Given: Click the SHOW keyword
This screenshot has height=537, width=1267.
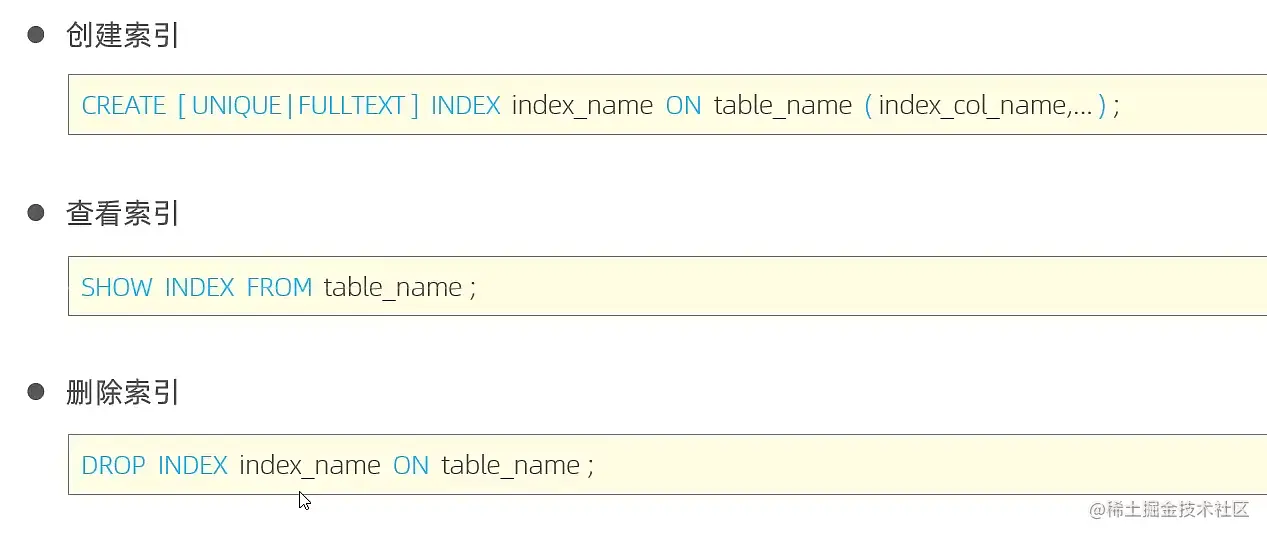Looking at the screenshot, I should point(116,288).
